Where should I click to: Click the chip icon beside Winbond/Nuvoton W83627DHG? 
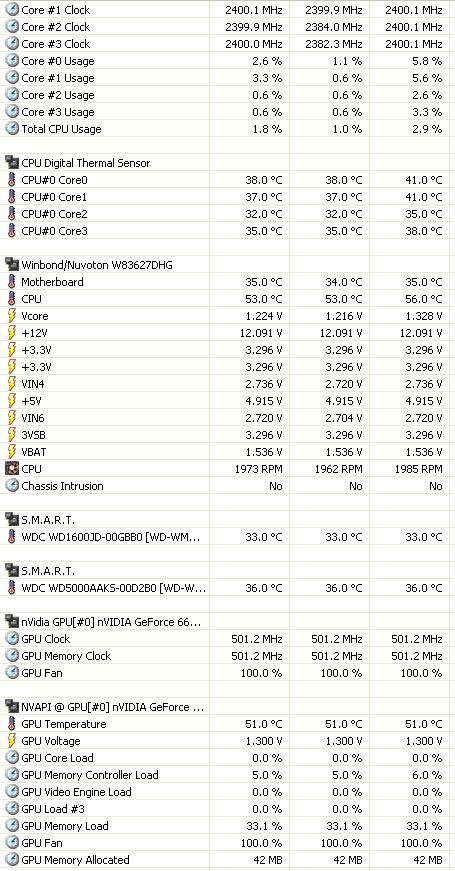click(12, 265)
